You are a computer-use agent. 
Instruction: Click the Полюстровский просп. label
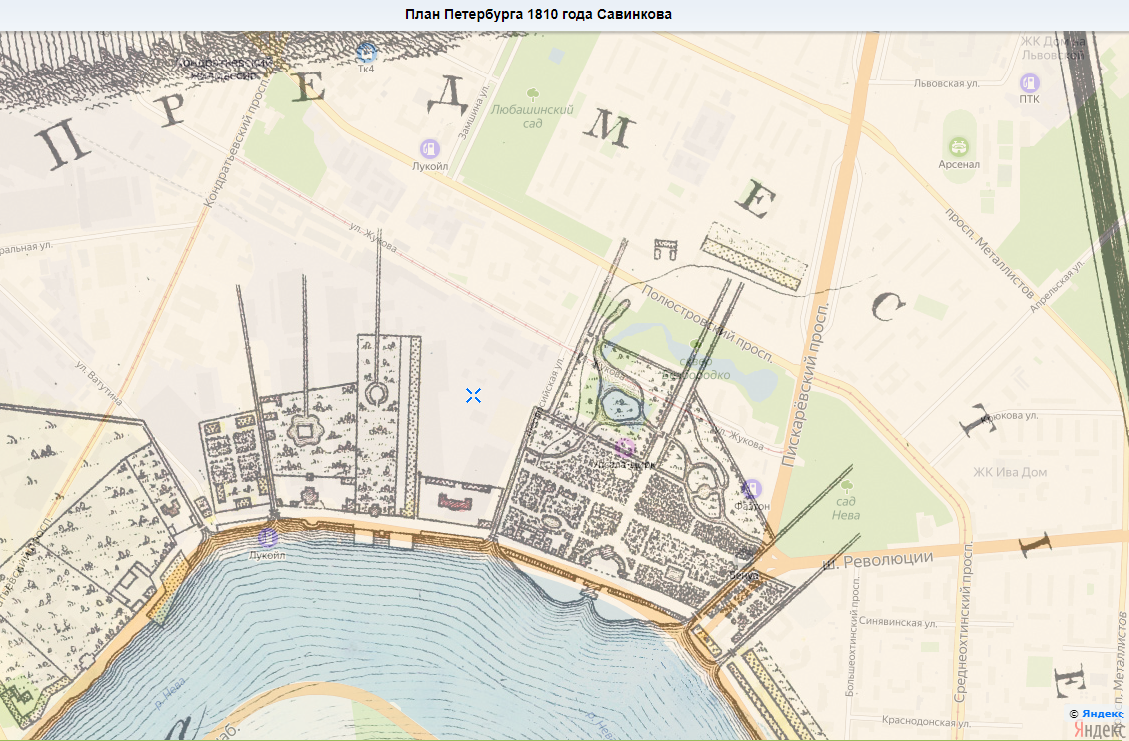[x=709, y=324]
